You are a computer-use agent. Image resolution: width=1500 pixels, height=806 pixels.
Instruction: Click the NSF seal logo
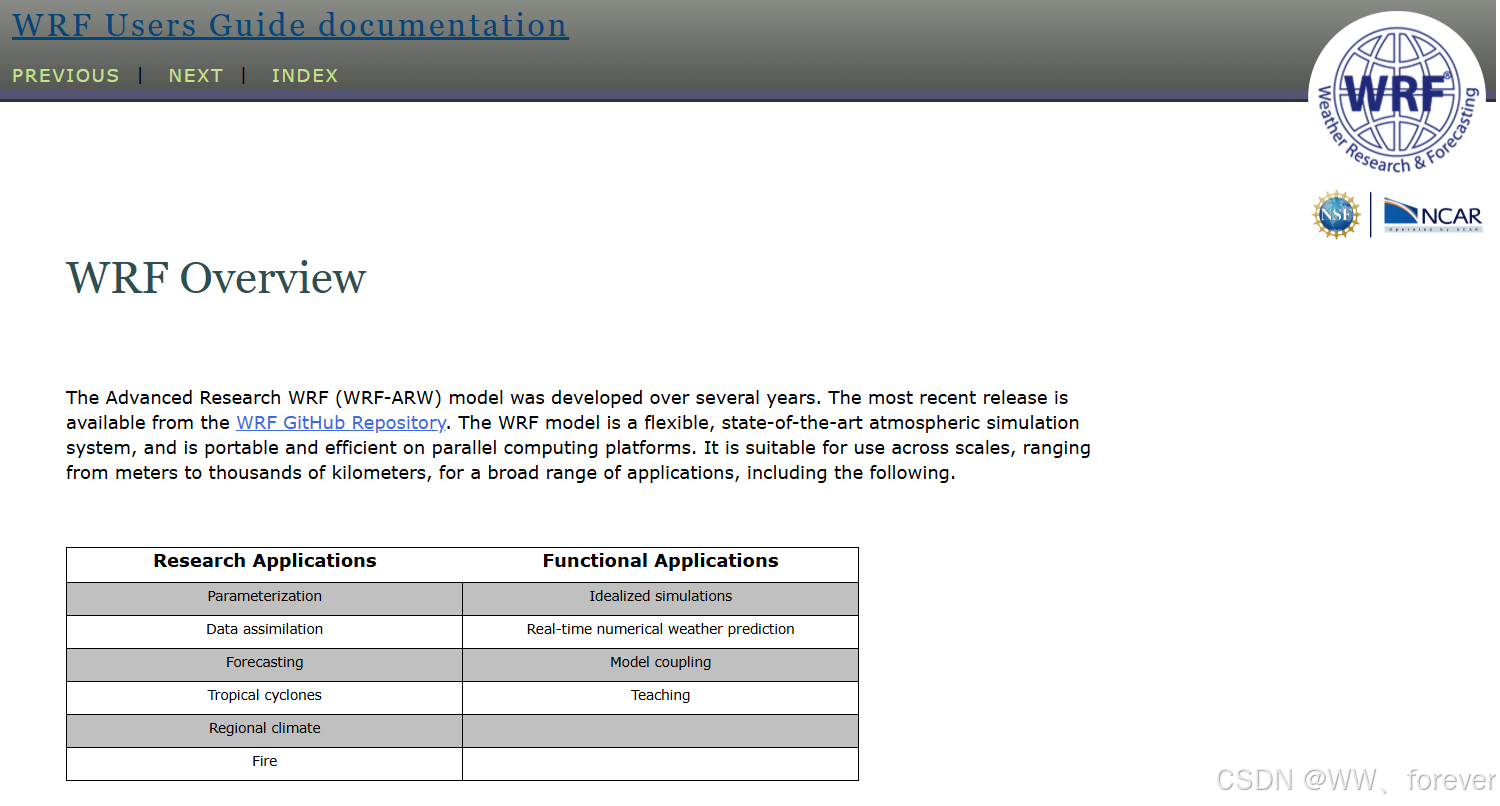pyautogui.click(x=1336, y=215)
